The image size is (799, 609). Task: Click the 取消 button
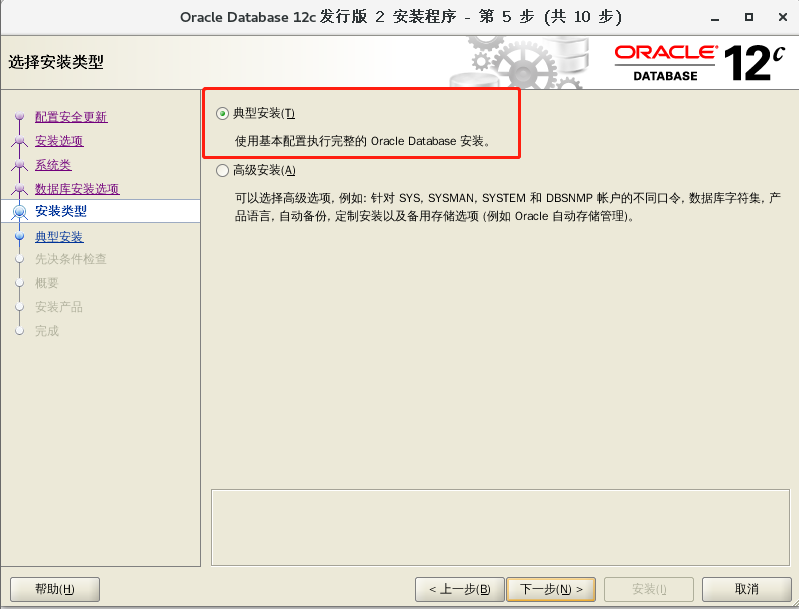747,589
